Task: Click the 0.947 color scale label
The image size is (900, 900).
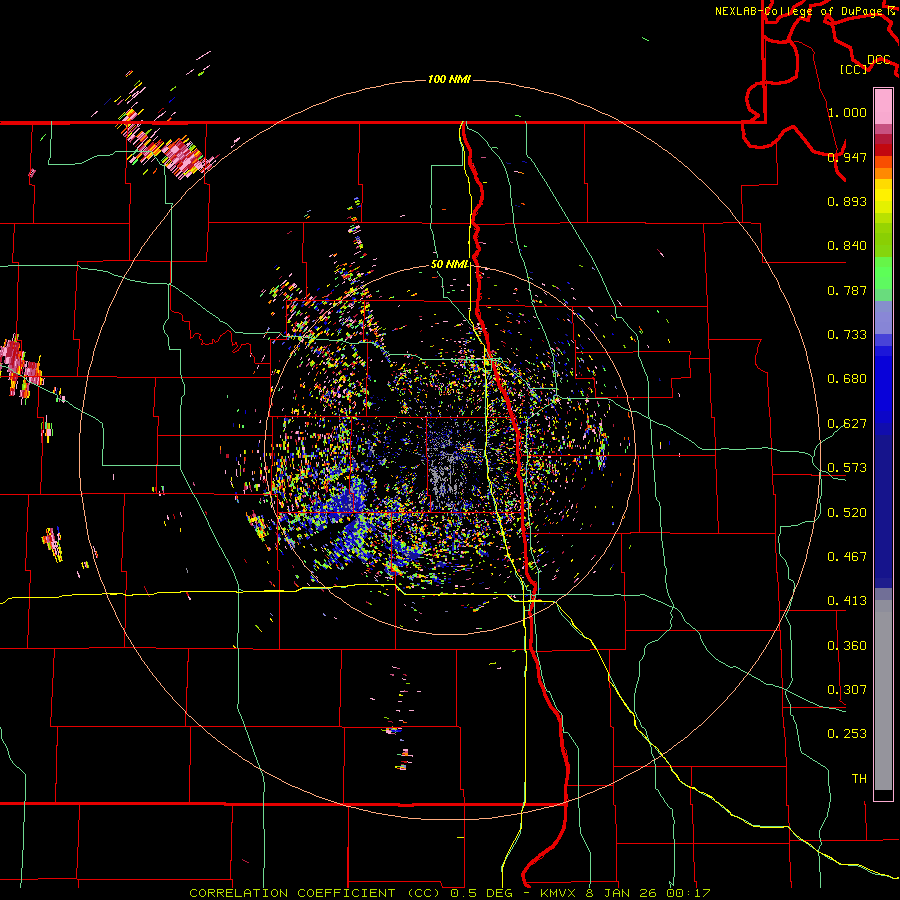Action: [847, 157]
